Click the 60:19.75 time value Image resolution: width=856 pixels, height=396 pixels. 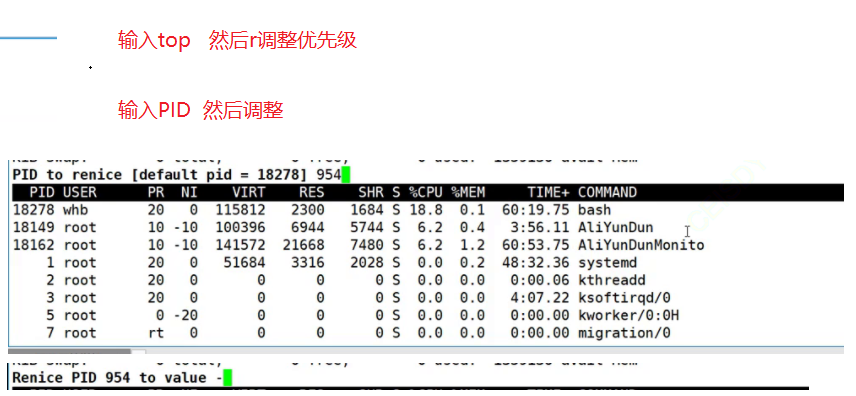536,210
